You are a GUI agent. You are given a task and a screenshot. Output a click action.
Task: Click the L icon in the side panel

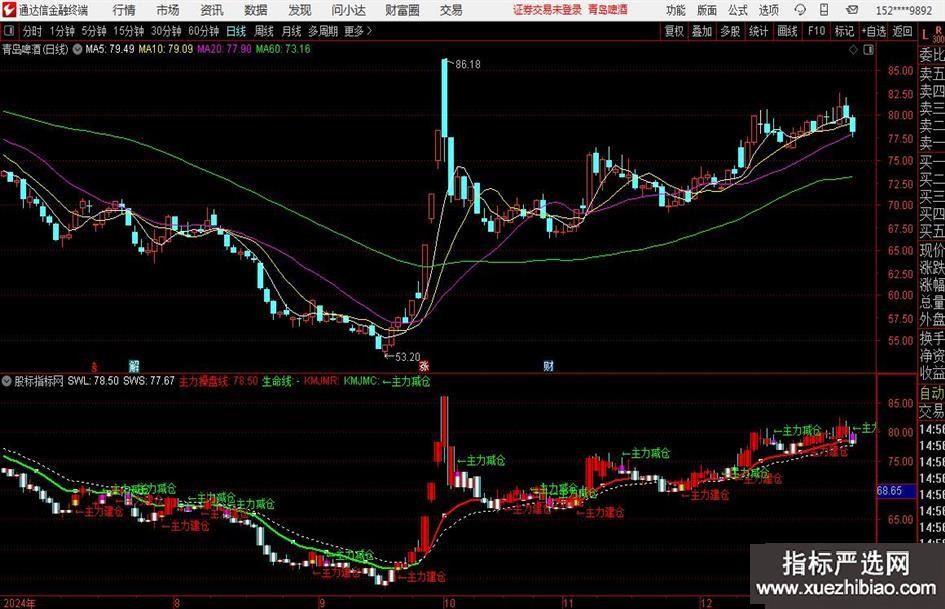pyautogui.click(x=925, y=35)
